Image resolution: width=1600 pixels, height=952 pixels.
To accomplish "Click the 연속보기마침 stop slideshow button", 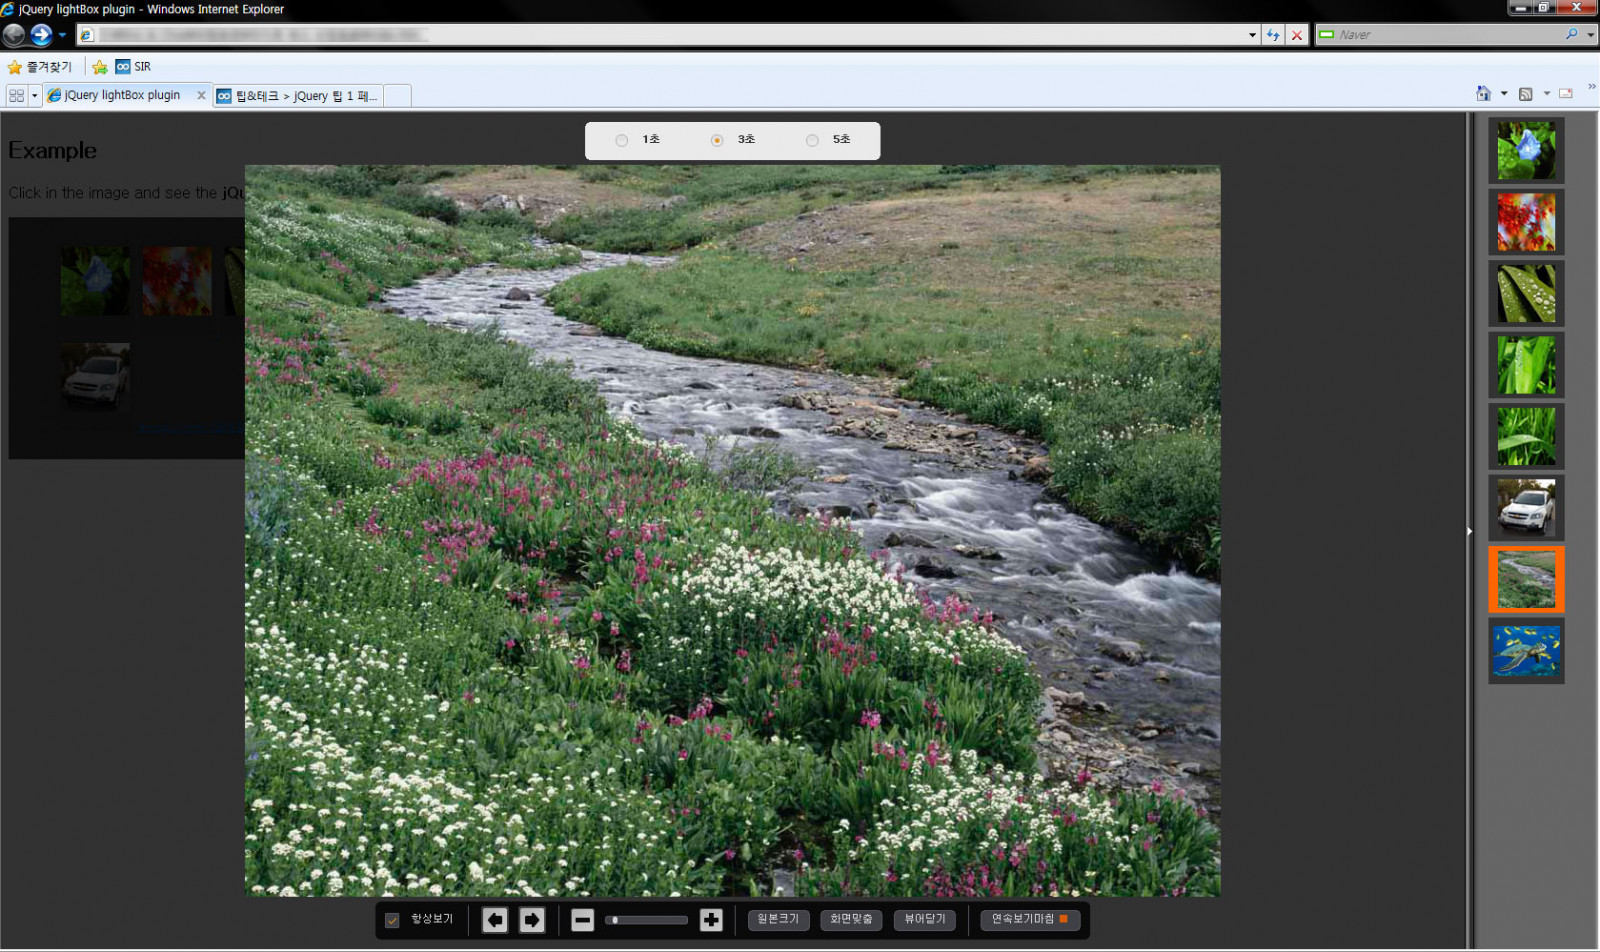I will (x=1030, y=920).
